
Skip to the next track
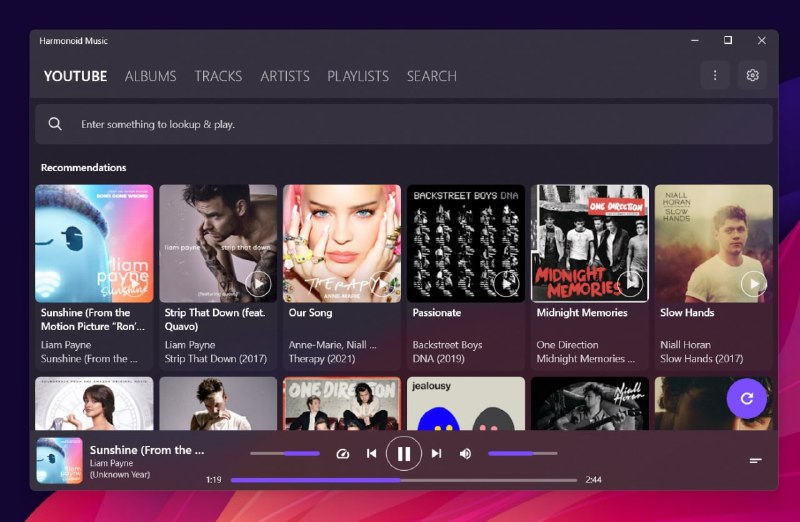coord(436,453)
